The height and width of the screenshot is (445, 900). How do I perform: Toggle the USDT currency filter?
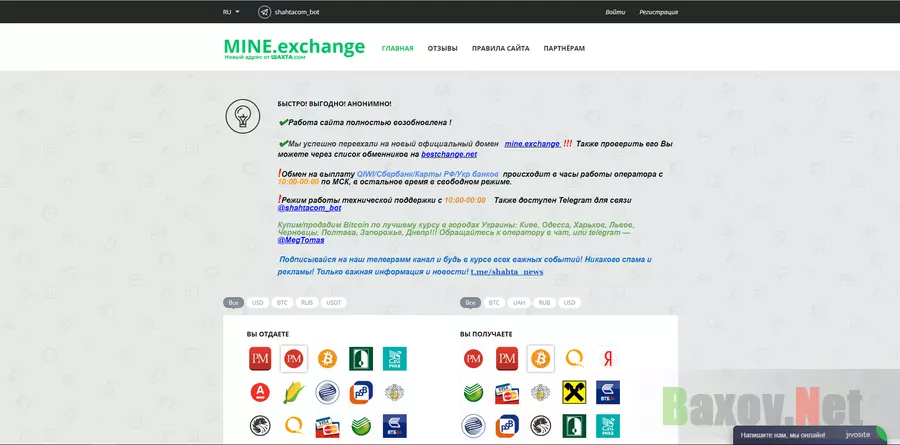(x=333, y=303)
